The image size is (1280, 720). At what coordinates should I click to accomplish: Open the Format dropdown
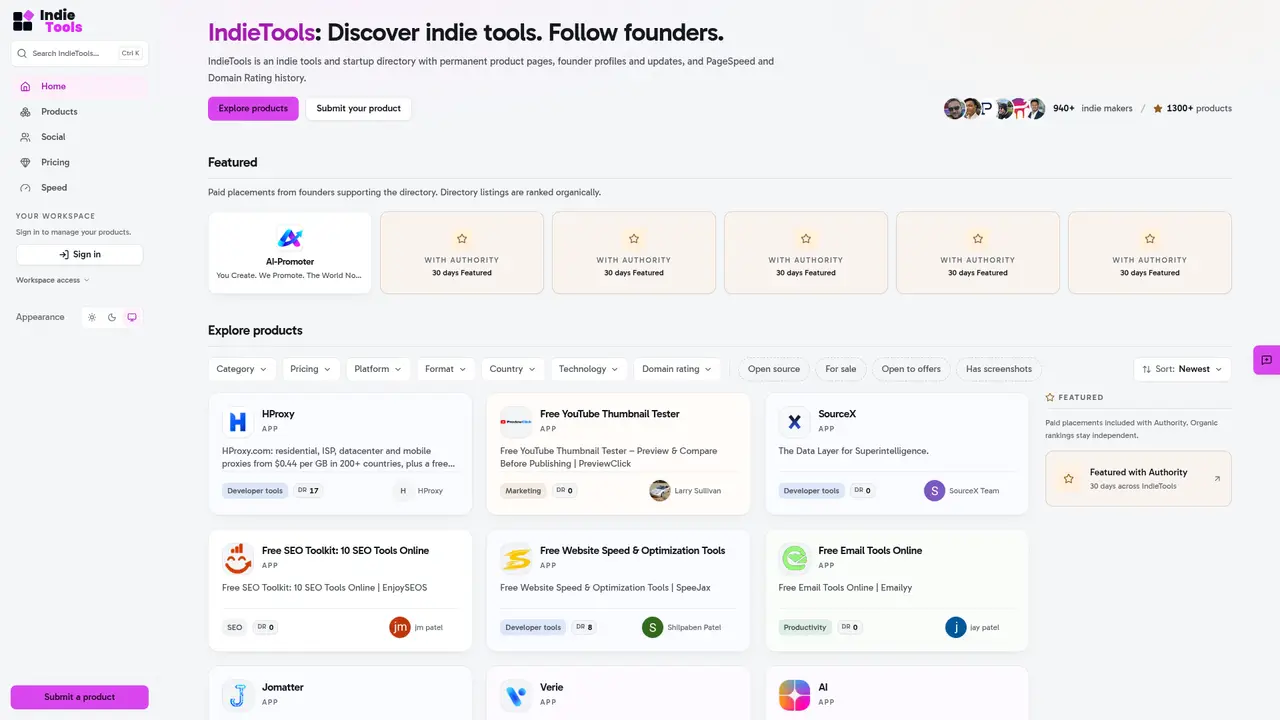[x=446, y=369]
